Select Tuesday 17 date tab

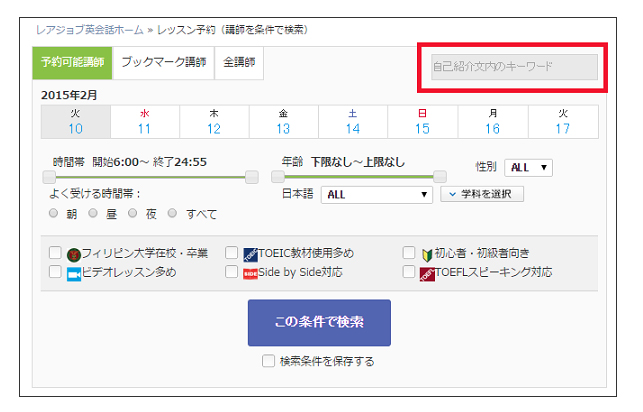(x=563, y=122)
